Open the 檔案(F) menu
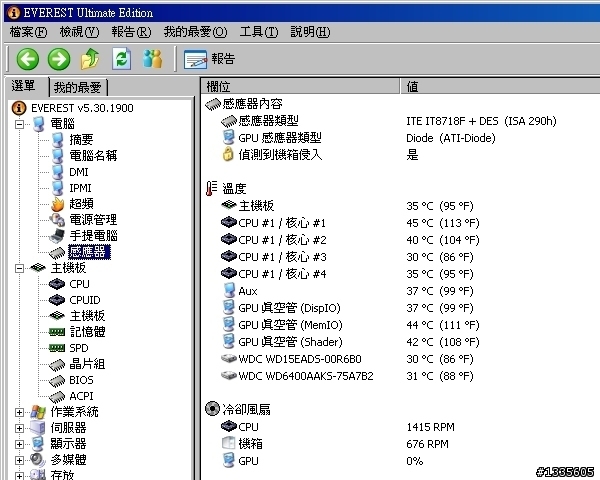Image resolution: width=600 pixels, height=480 pixels. point(28,32)
